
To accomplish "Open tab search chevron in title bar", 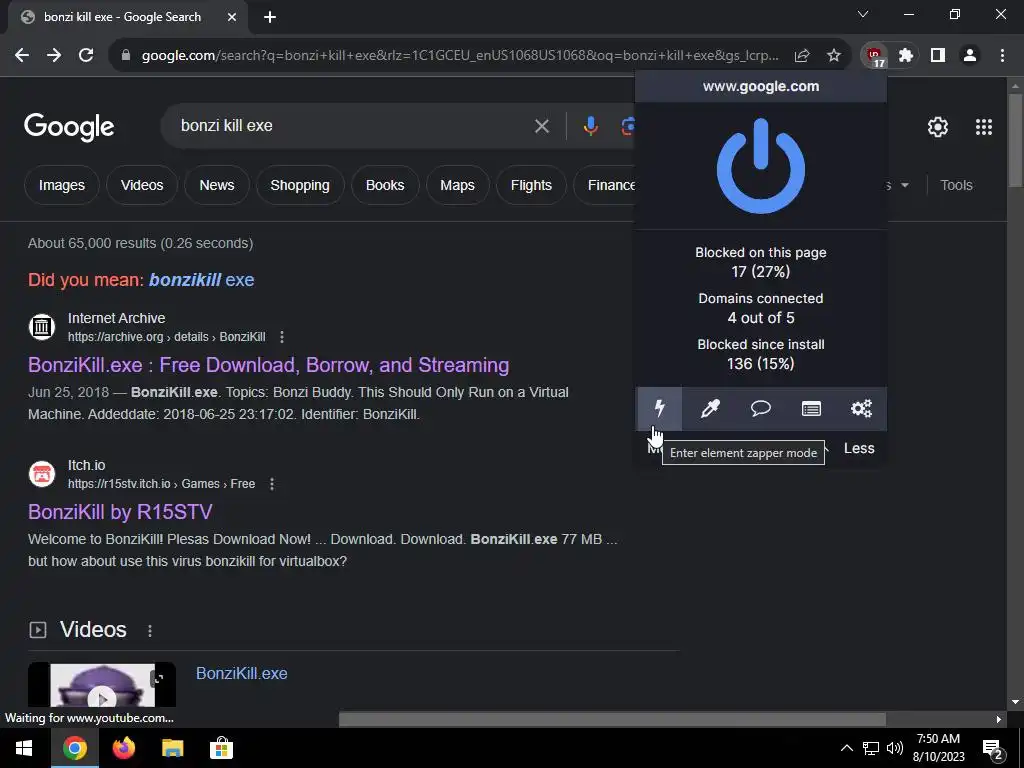I will point(863,14).
